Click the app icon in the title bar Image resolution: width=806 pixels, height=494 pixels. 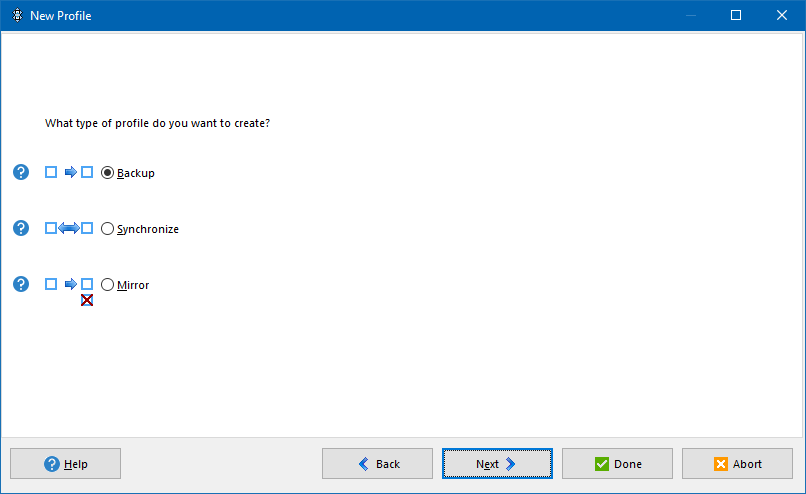(17, 16)
